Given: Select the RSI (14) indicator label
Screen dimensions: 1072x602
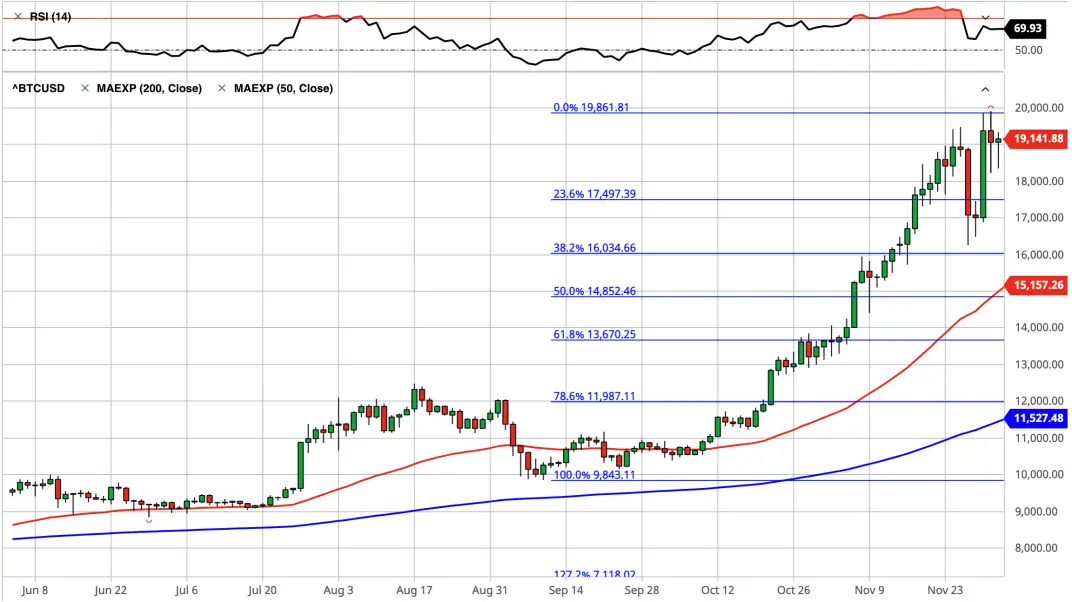Looking at the screenshot, I should pyautogui.click(x=51, y=16).
